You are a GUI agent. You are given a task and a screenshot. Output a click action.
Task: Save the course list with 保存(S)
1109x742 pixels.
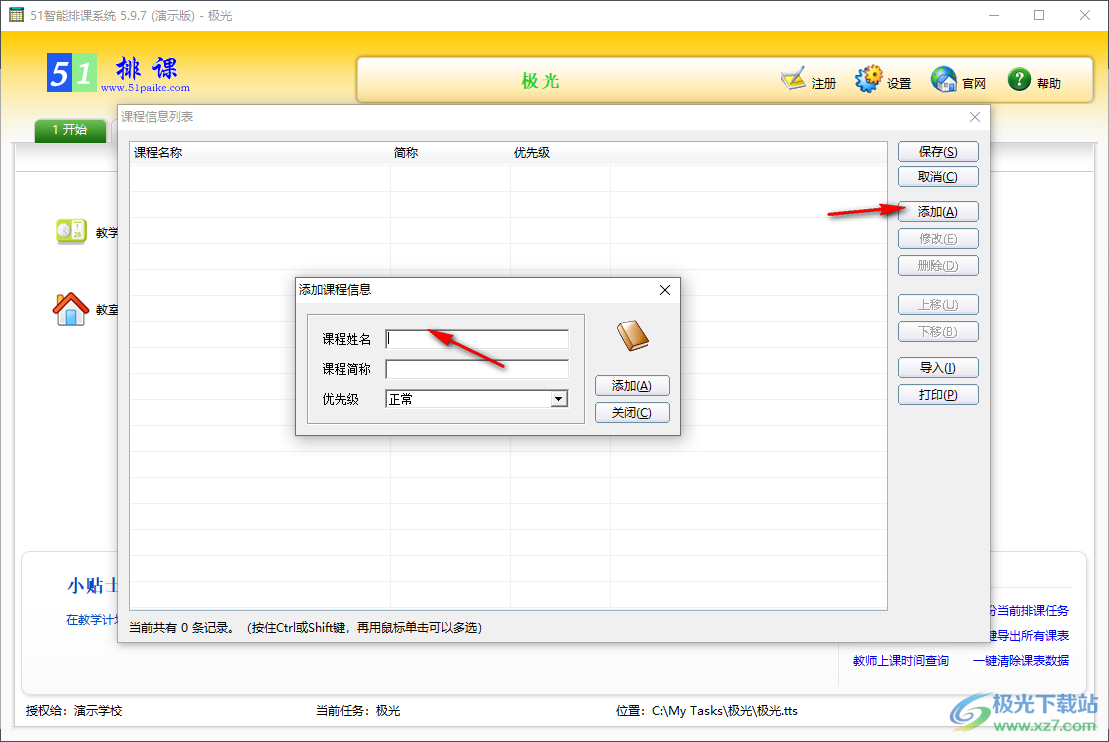click(x=938, y=151)
